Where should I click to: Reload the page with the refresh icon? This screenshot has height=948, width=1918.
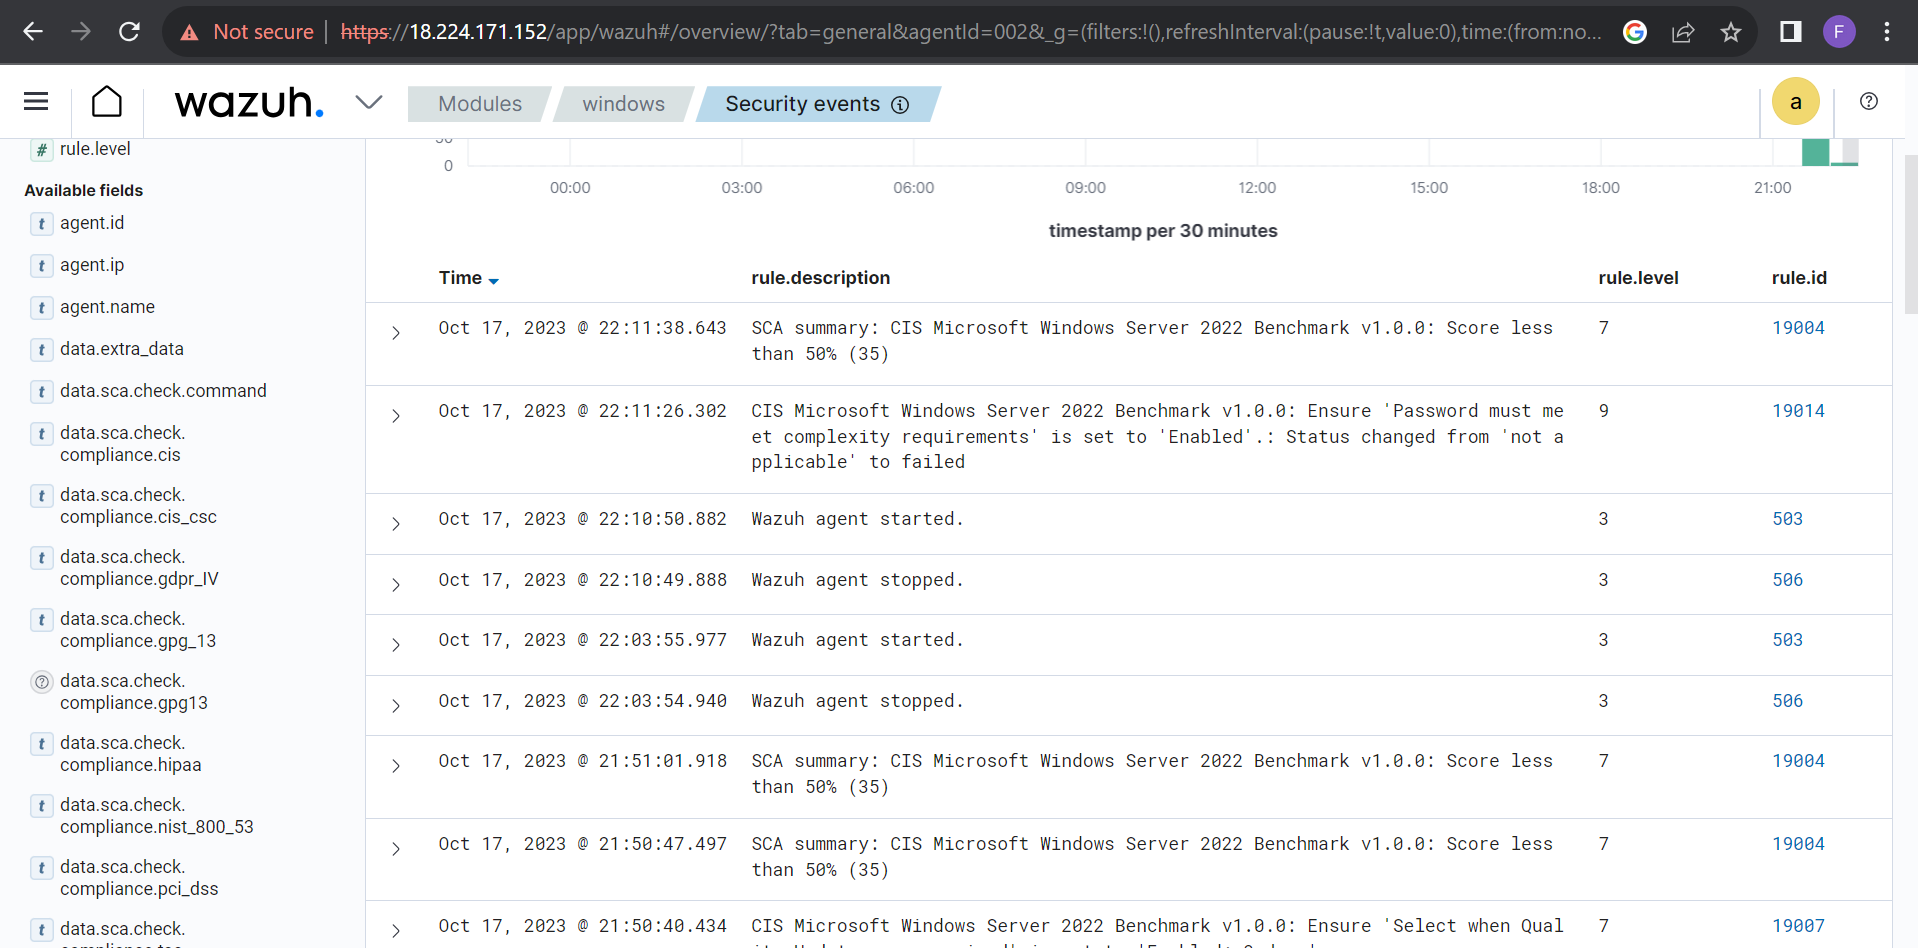coord(129,32)
